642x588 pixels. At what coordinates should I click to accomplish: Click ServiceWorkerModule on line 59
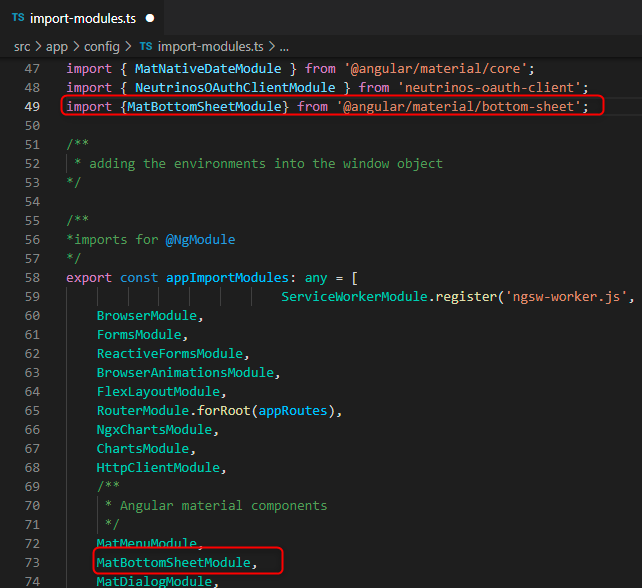pos(354,296)
